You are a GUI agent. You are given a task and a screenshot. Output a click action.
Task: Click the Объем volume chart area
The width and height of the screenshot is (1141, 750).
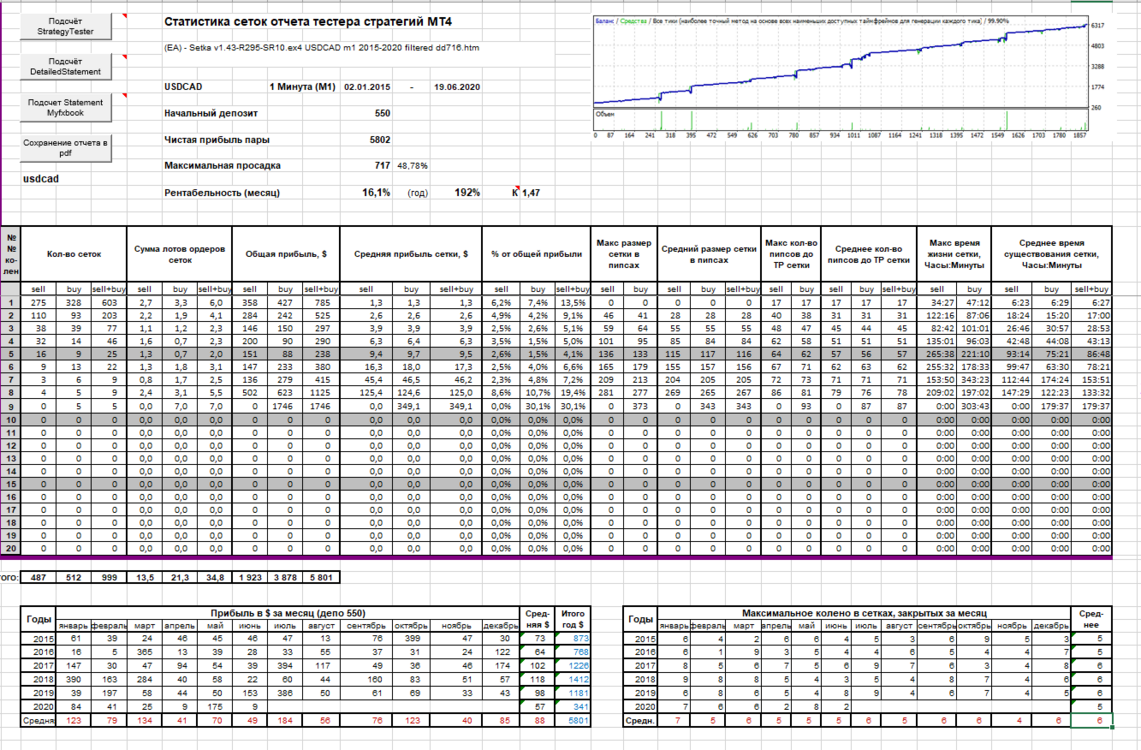841,120
